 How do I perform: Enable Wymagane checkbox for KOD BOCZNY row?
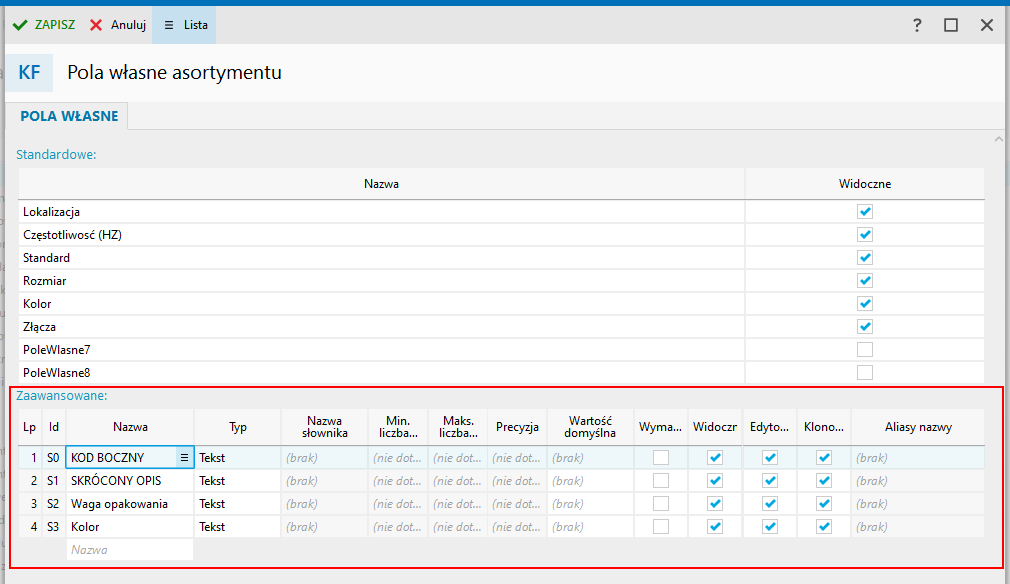pyautogui.click(x=661, y=458)
